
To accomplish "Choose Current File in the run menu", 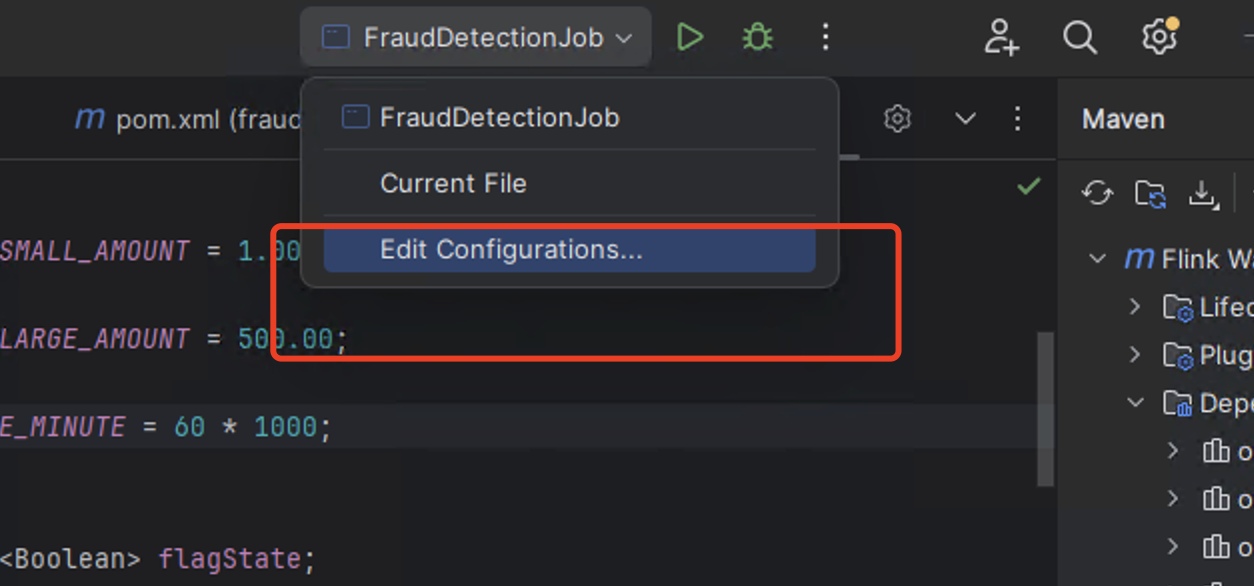I will [x=453, y=184].
